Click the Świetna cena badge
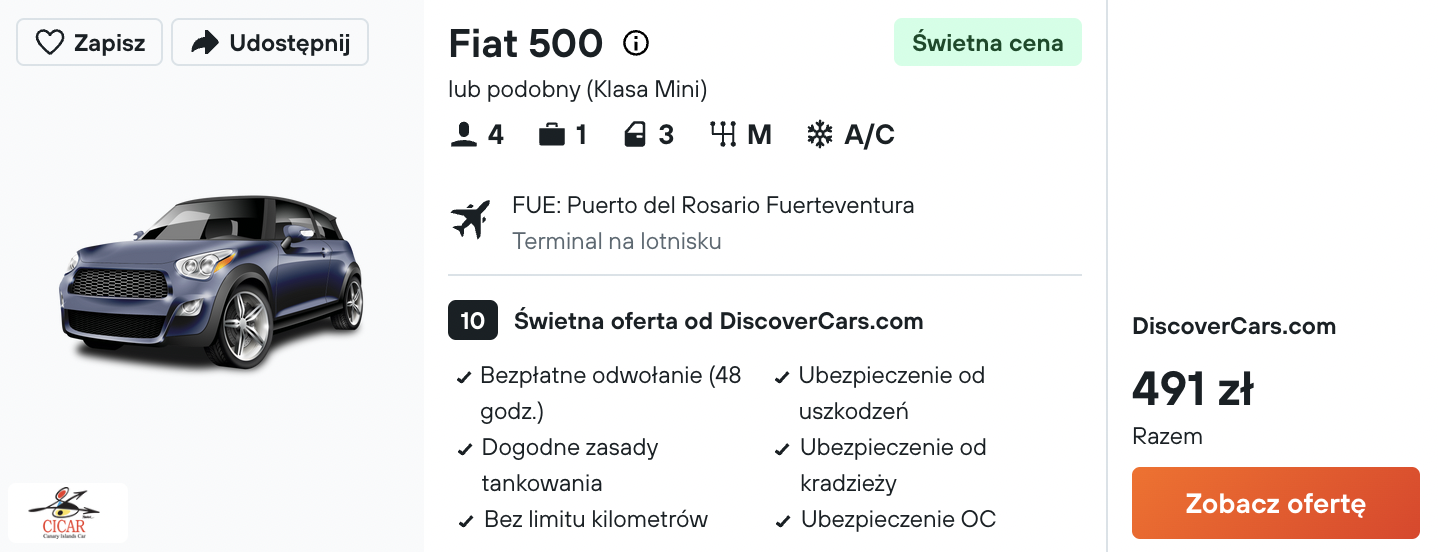The image size is (1438, 552). tap(988, 43)
